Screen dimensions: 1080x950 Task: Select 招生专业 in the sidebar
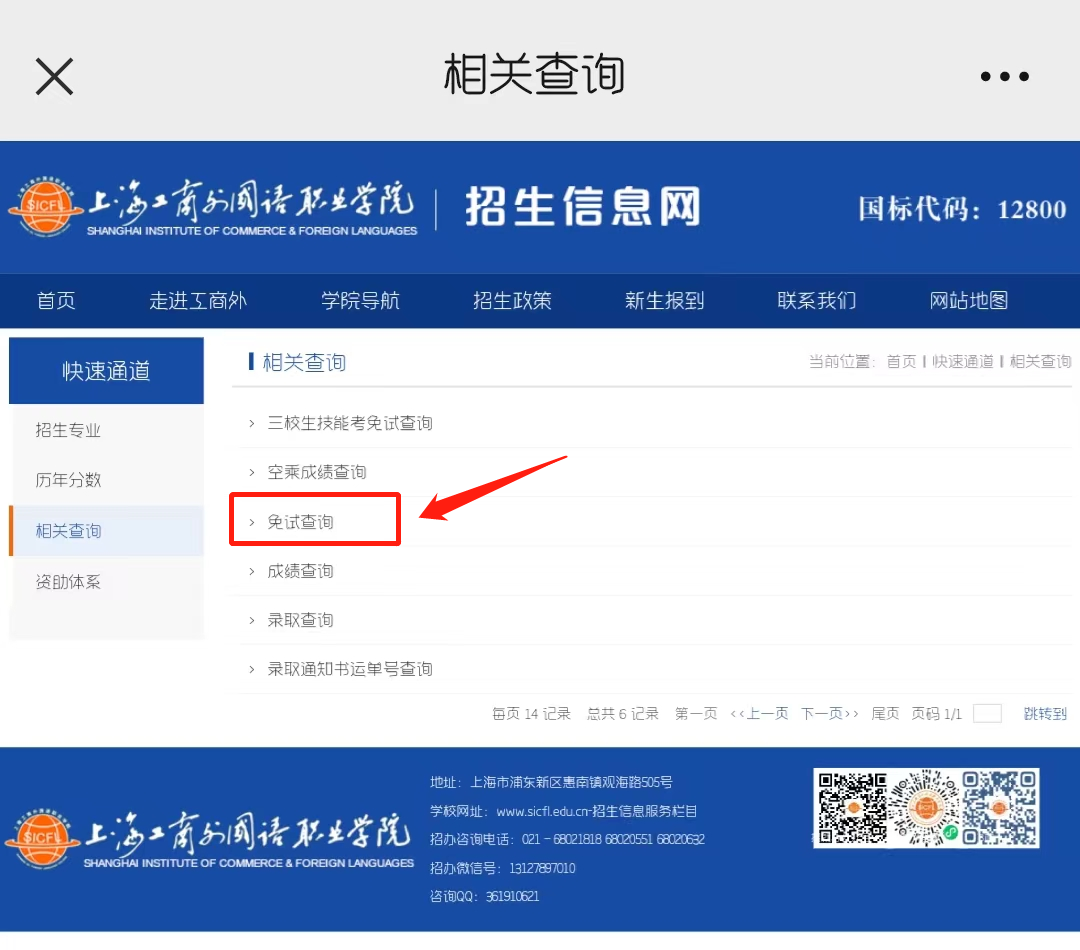coord(68,430)
